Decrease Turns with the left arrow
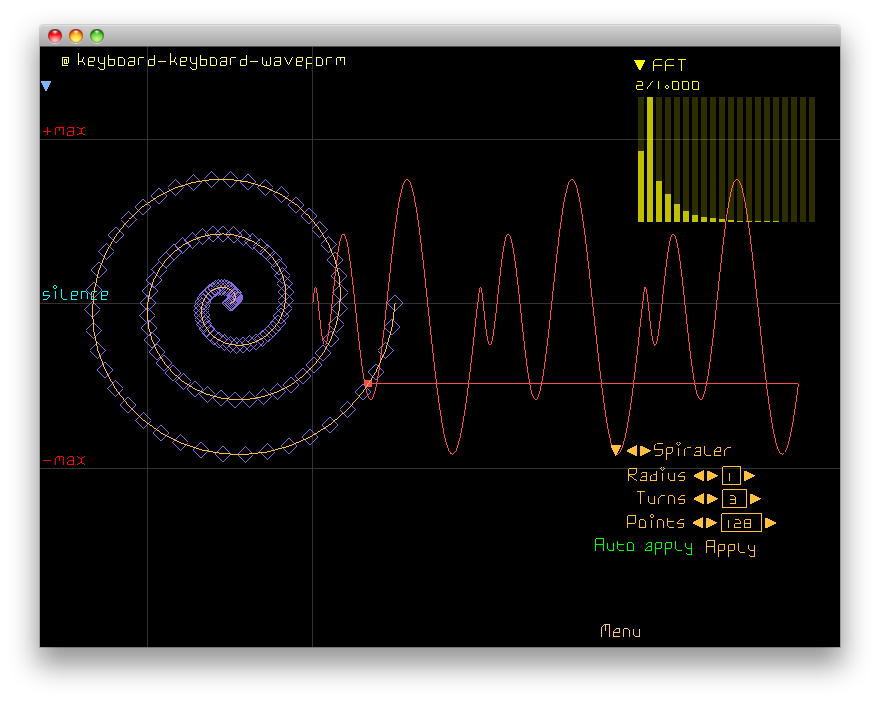Image resolution: width=880 pixels, height=702 pixels. (x=699, y=499)
